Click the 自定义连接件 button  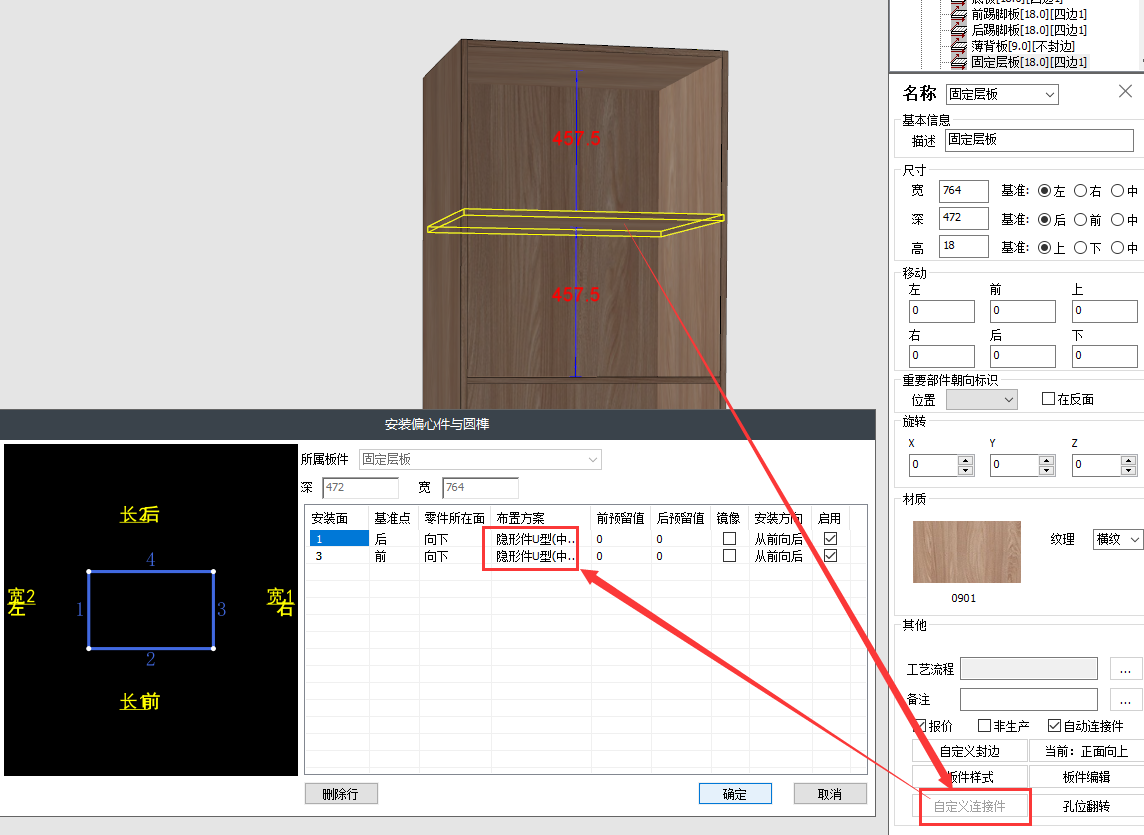[x=970, y=807]
